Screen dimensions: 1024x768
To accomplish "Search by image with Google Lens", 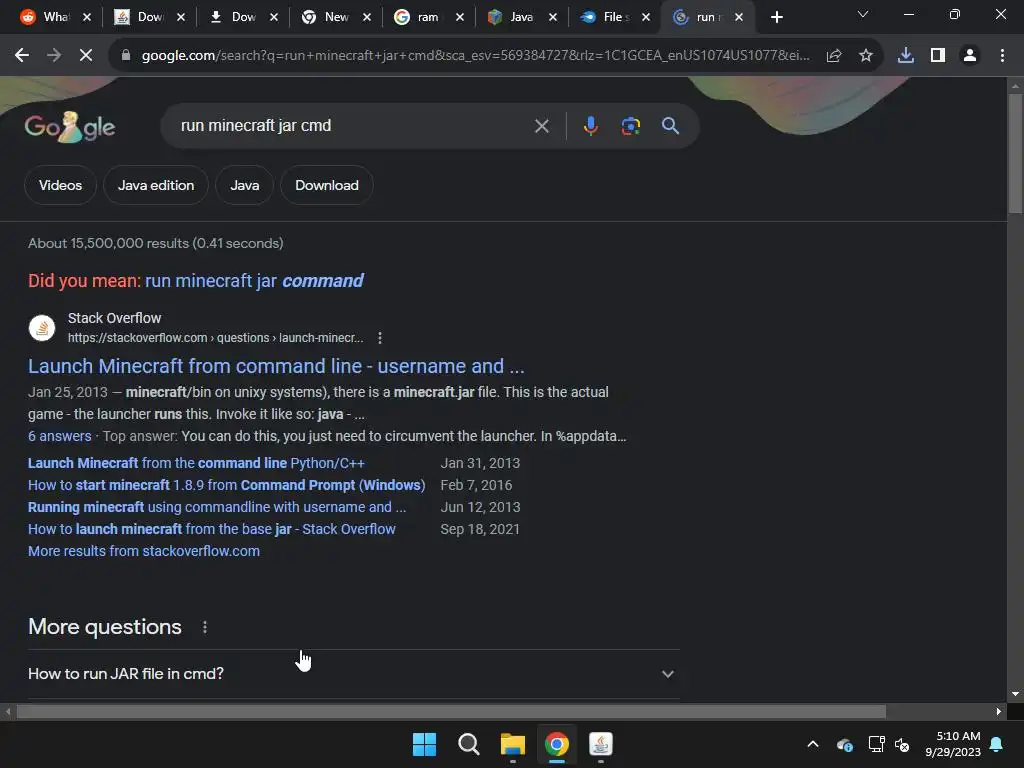I will pyautogui.click(x=630, y=126).
